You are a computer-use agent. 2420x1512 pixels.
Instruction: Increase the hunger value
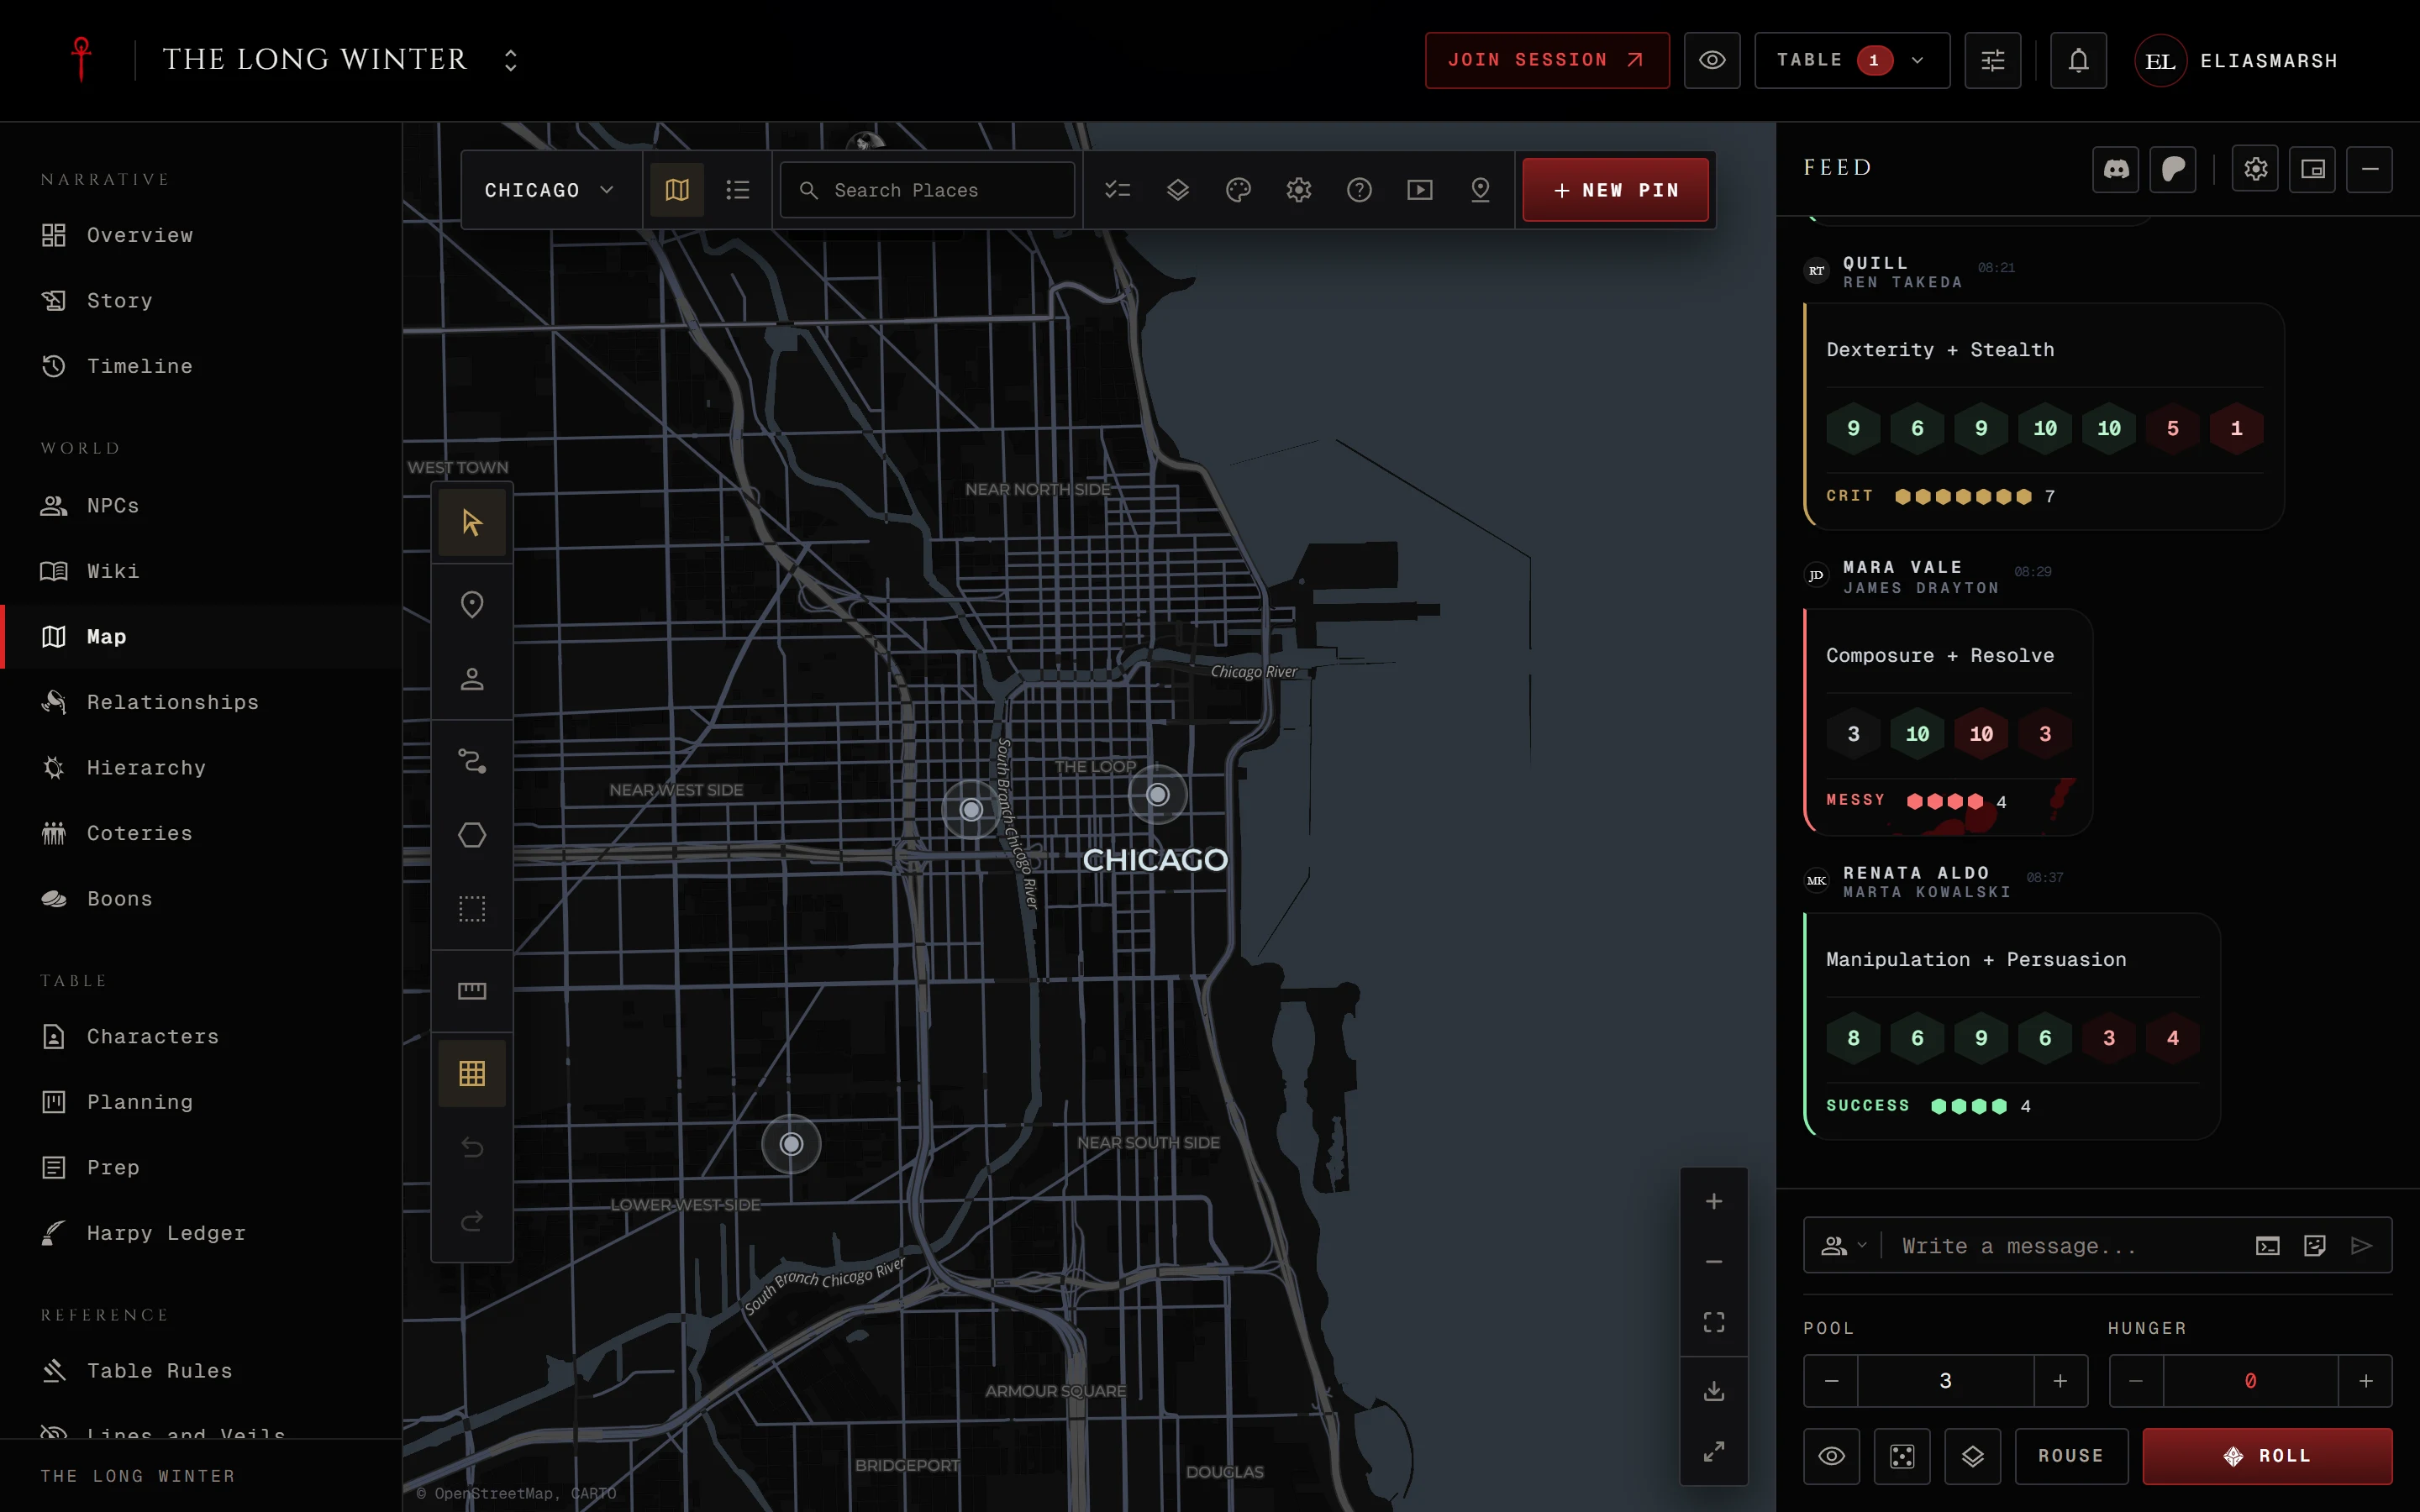(2365, 1381)
